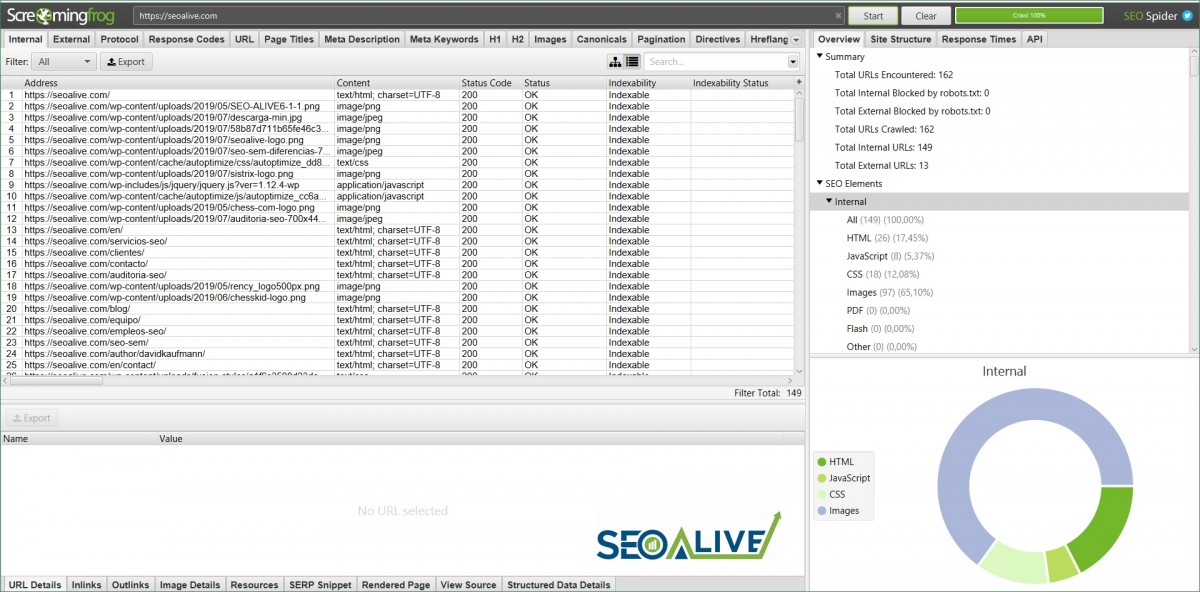Clear the URL field using the X icon
Image resolution: width=1200 pixels, height=592 pixels.
(x=838, y=15)
